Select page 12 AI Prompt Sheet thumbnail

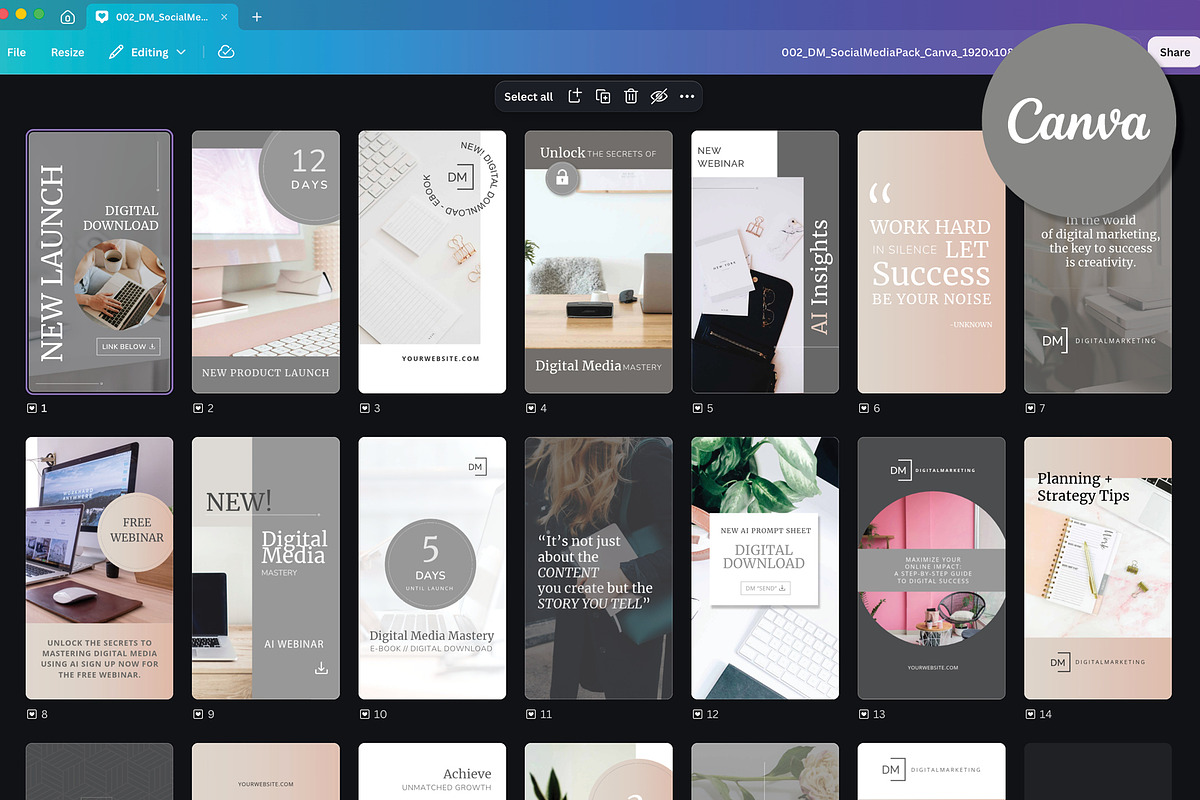point(765,568)
